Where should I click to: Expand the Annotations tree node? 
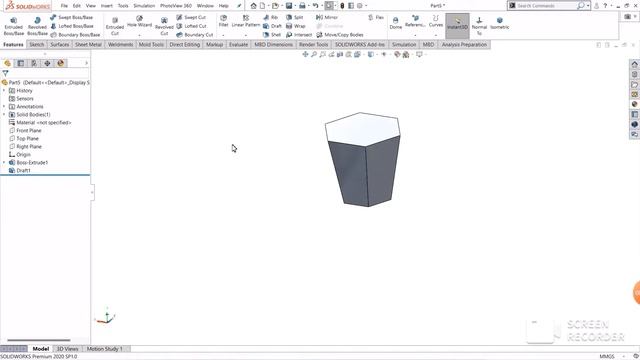[x=4, y=107]
